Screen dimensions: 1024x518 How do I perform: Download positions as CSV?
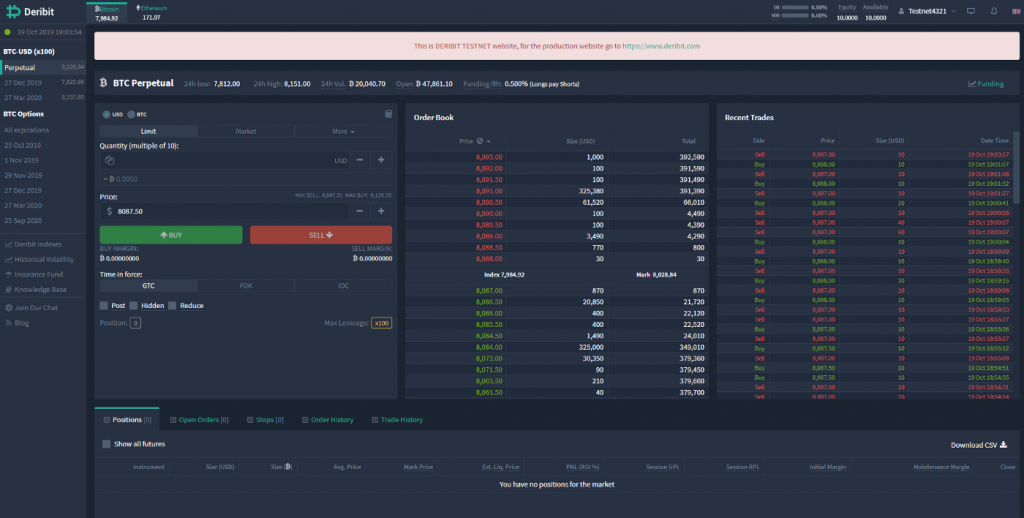(x=978, y=445)
